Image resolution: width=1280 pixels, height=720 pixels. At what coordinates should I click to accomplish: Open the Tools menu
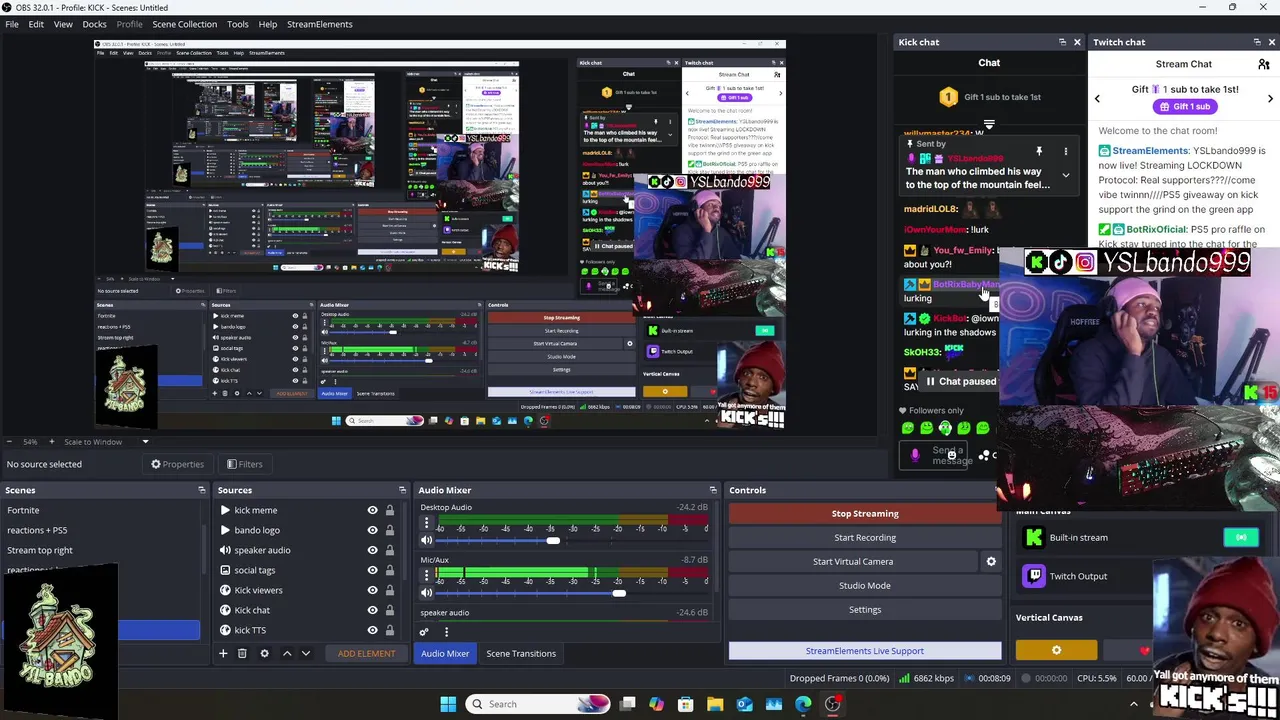[237, 24]
